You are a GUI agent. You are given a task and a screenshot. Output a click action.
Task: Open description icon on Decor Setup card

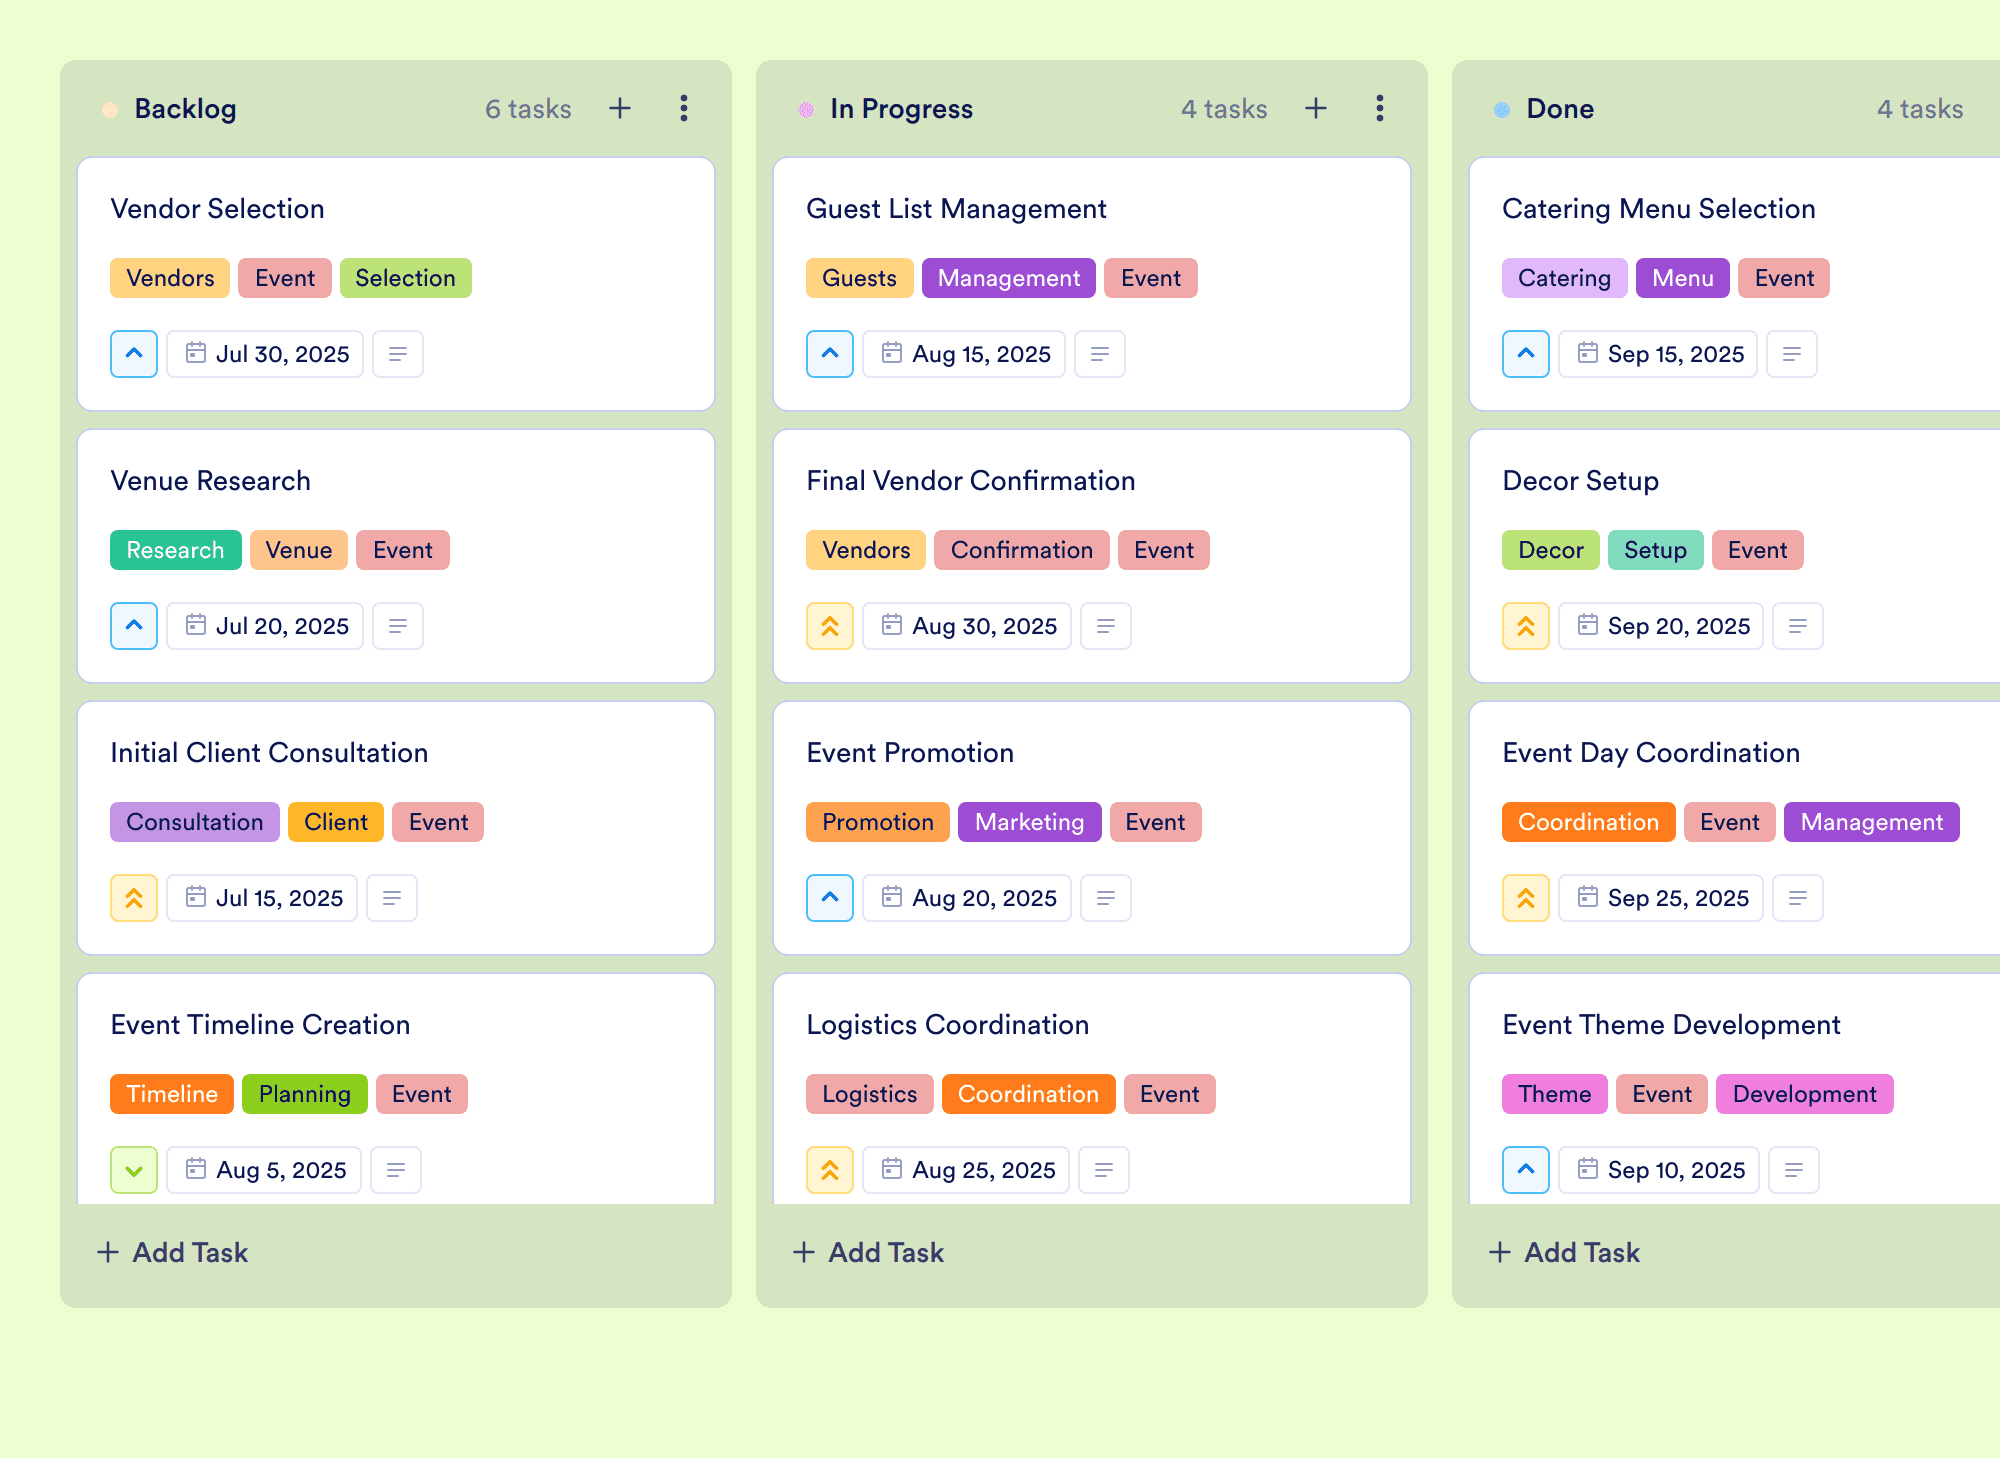pyautogui.click(x=1798, y=626)
